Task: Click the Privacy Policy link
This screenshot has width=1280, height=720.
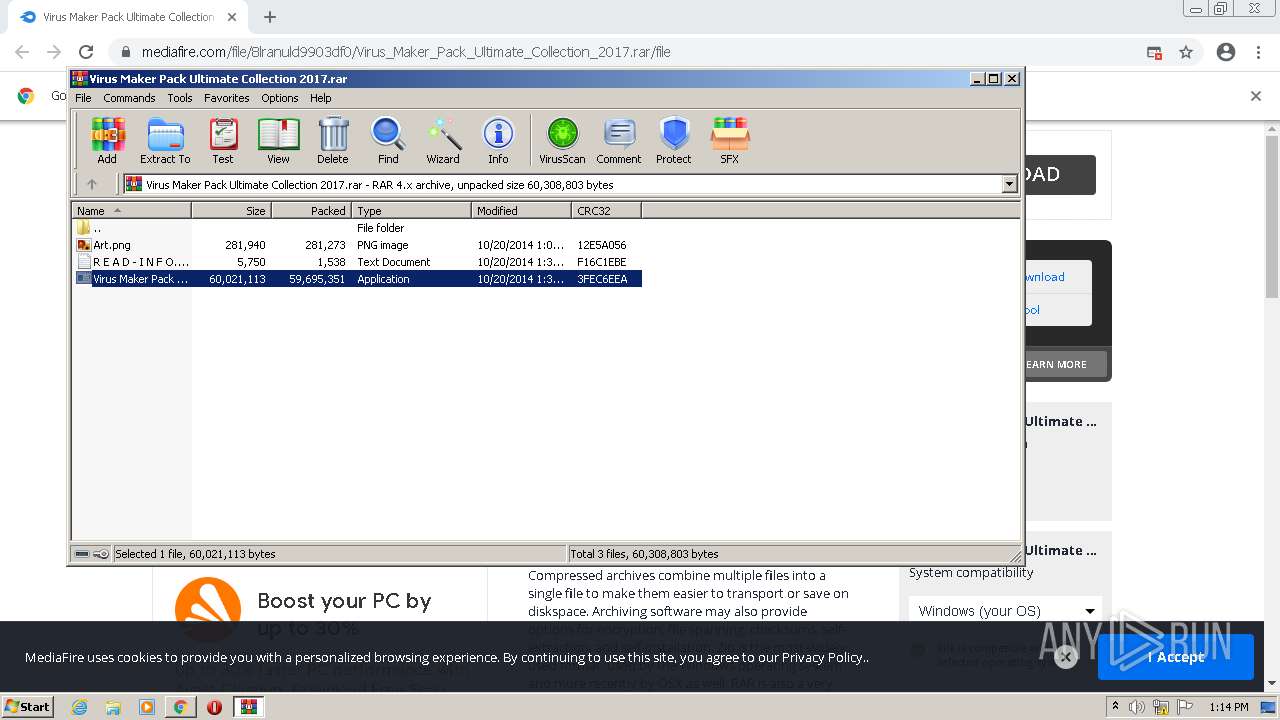Action: pos(823,657)
